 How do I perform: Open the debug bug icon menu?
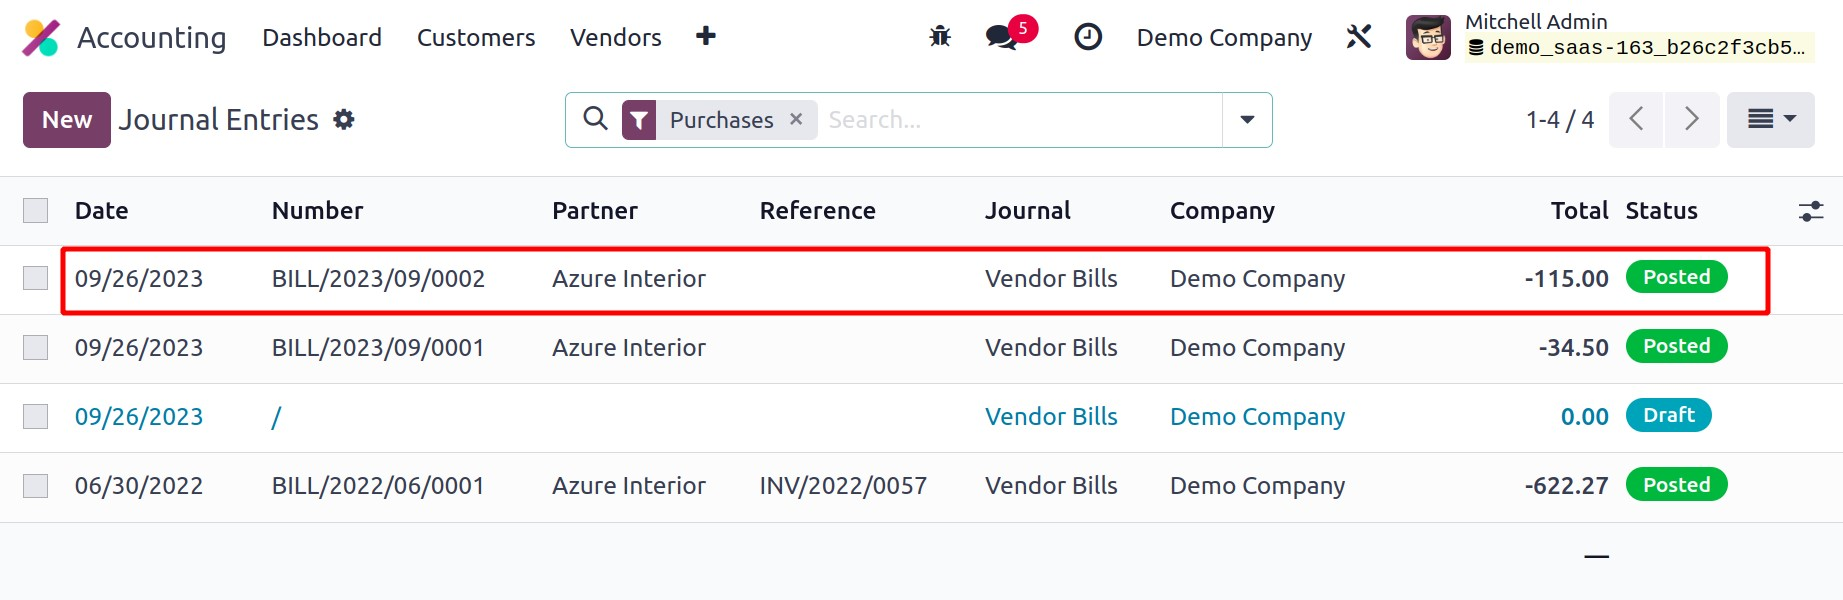click(x=940, y=37)
